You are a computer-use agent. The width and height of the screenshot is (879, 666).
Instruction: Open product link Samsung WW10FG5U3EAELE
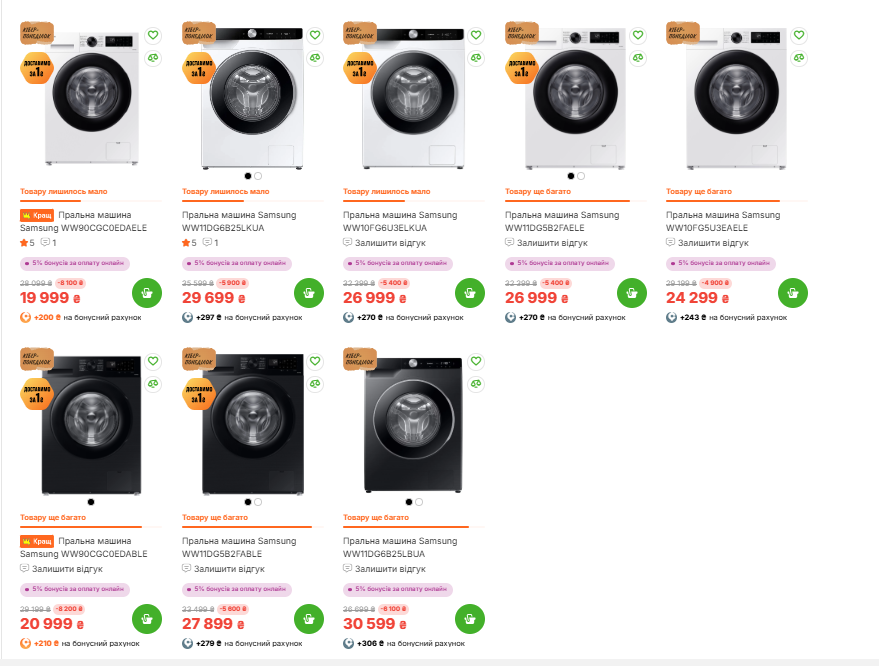tap(720, 221)
